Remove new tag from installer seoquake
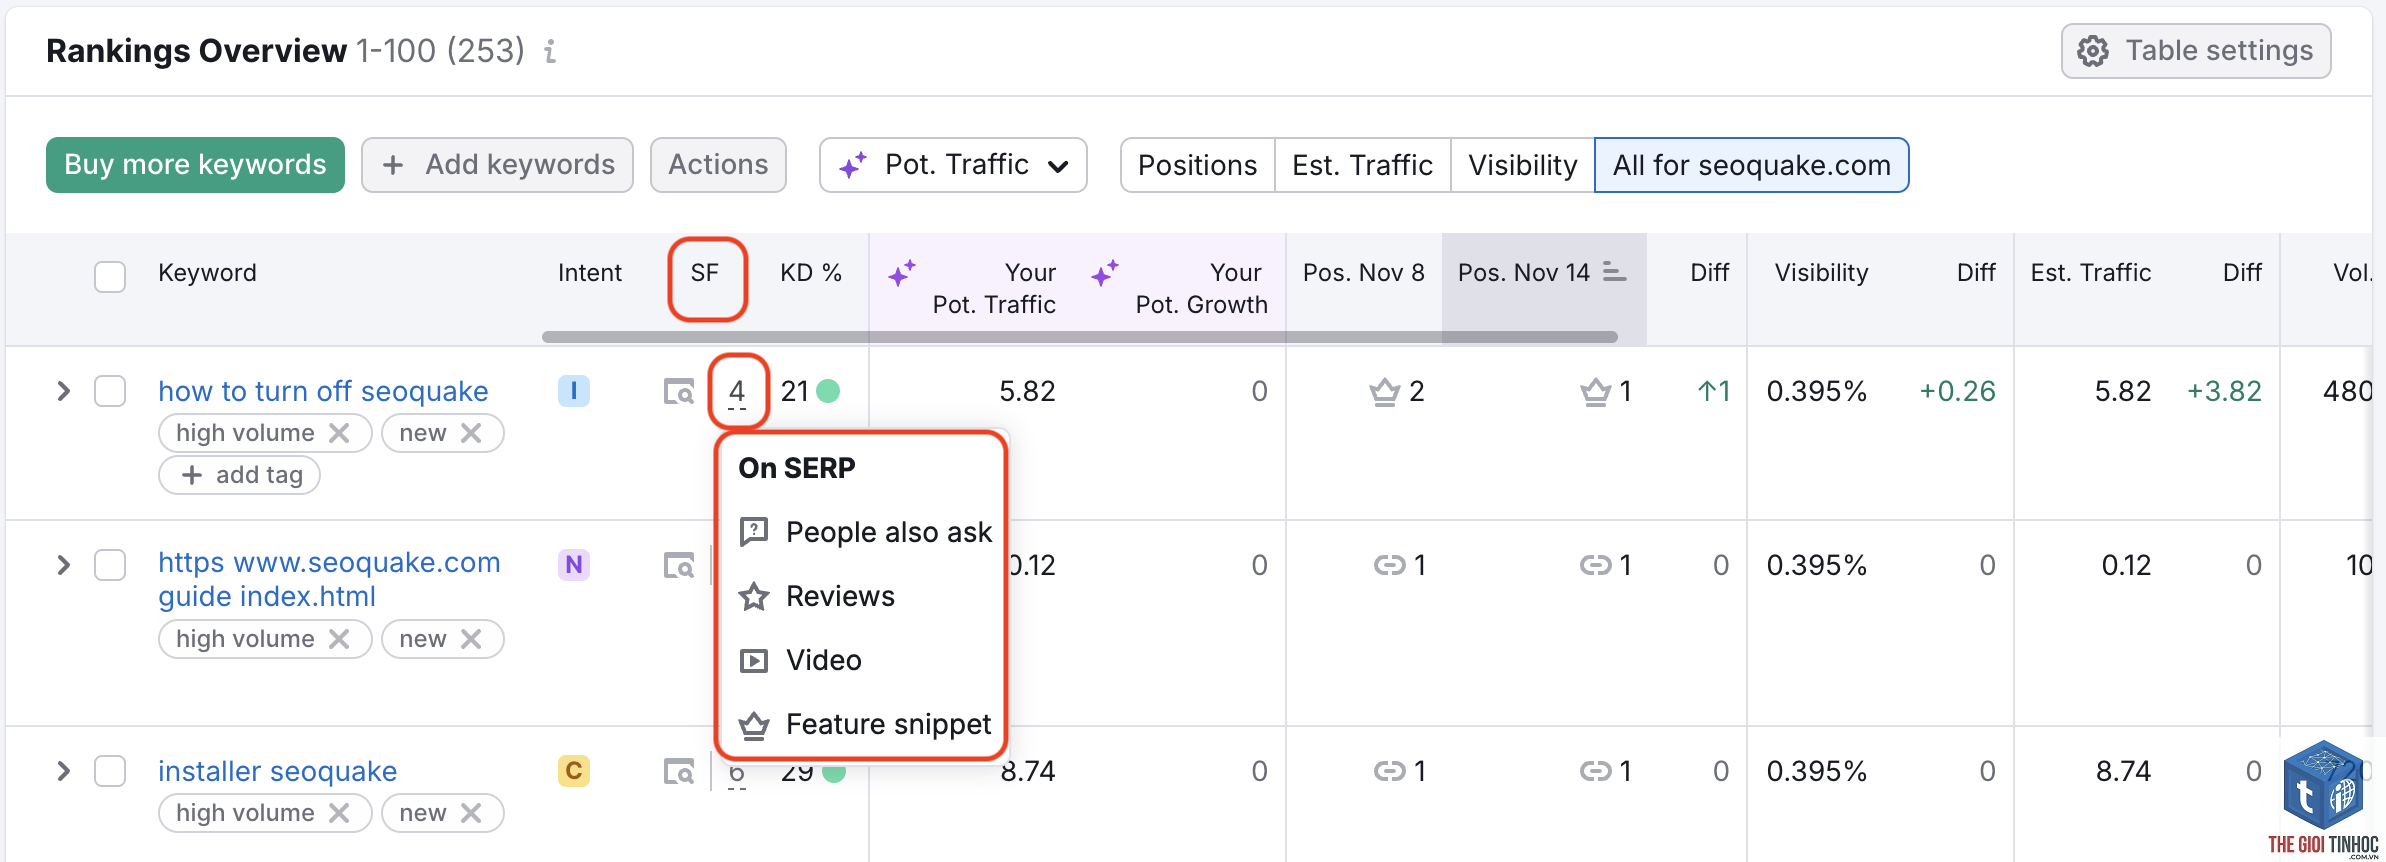Image resolution: width=2386 pixels, height=862 pixels. point(471,813)
